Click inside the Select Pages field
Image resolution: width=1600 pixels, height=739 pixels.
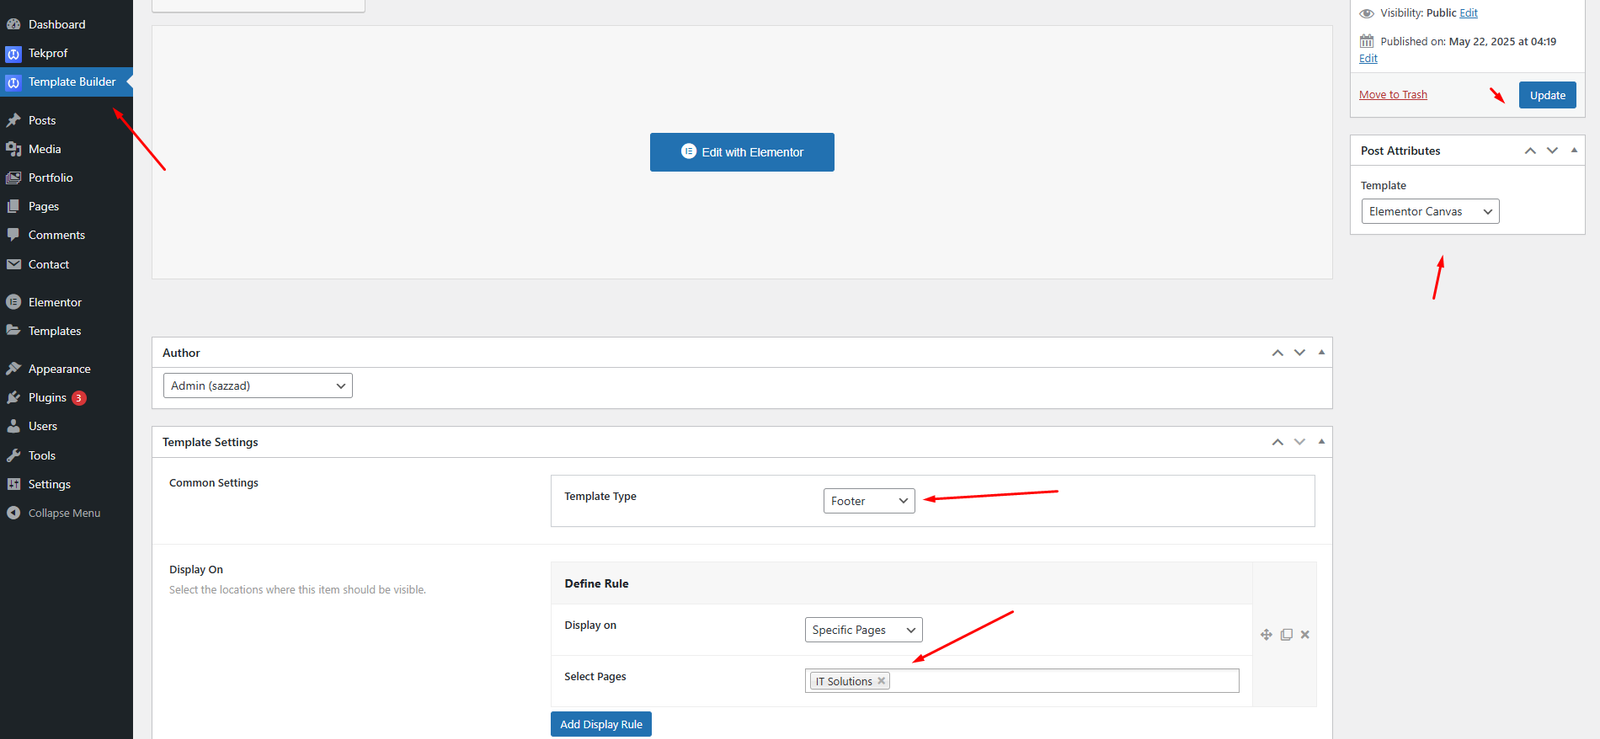coord(1060,681)
